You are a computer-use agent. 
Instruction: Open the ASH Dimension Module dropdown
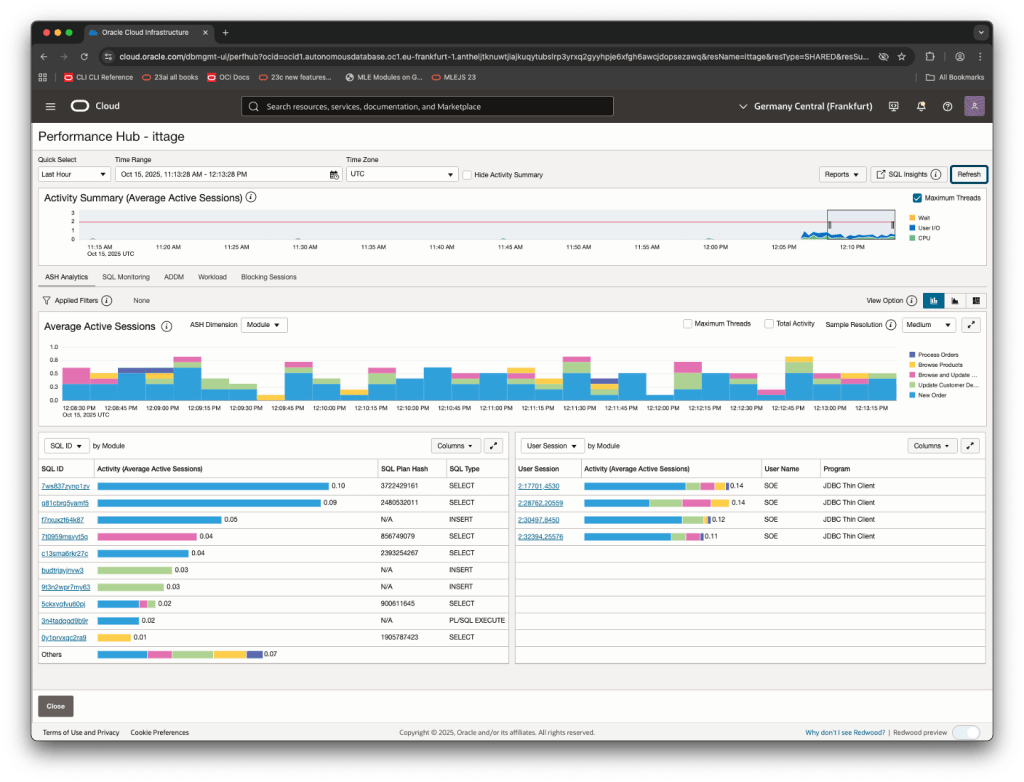point(265,325)
